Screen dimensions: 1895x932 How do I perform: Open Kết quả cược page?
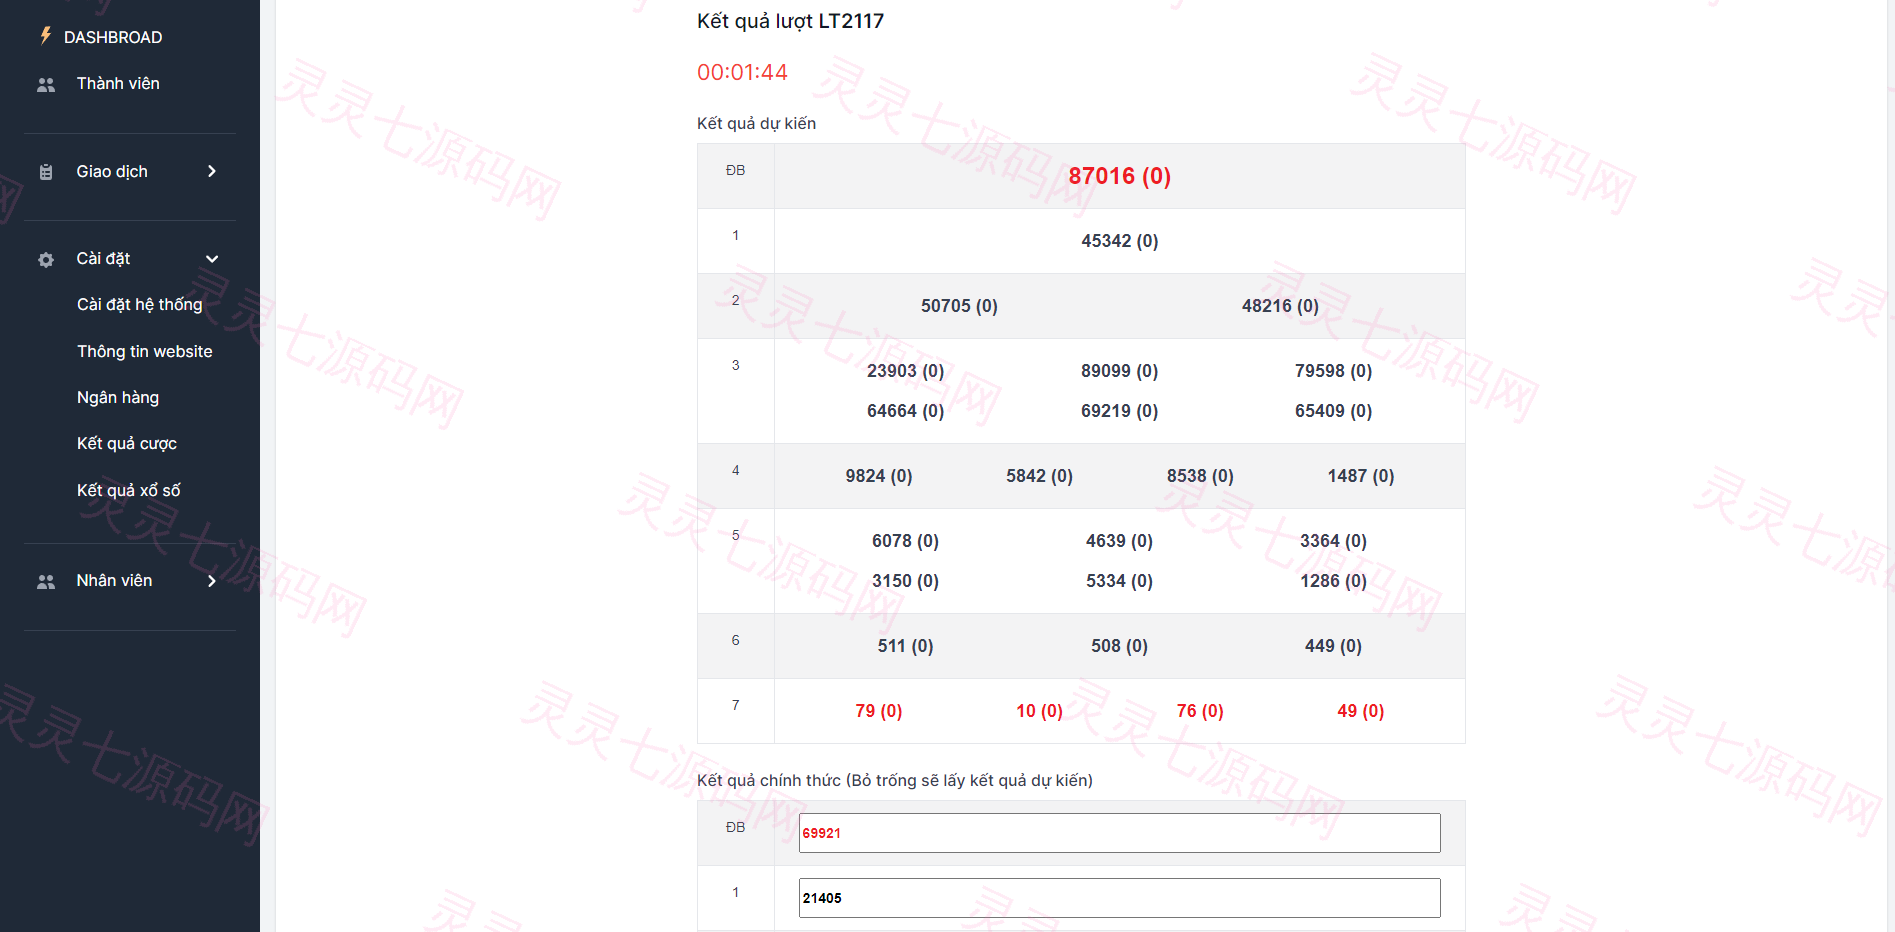coord(127,443)
